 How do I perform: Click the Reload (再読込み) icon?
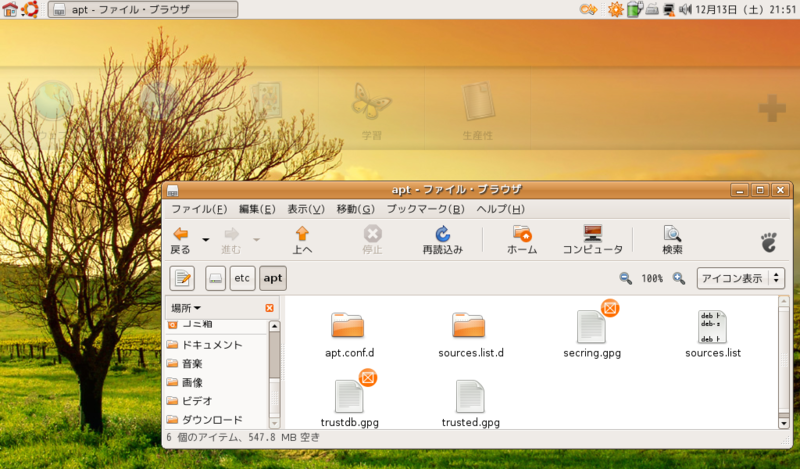(442, 234)
